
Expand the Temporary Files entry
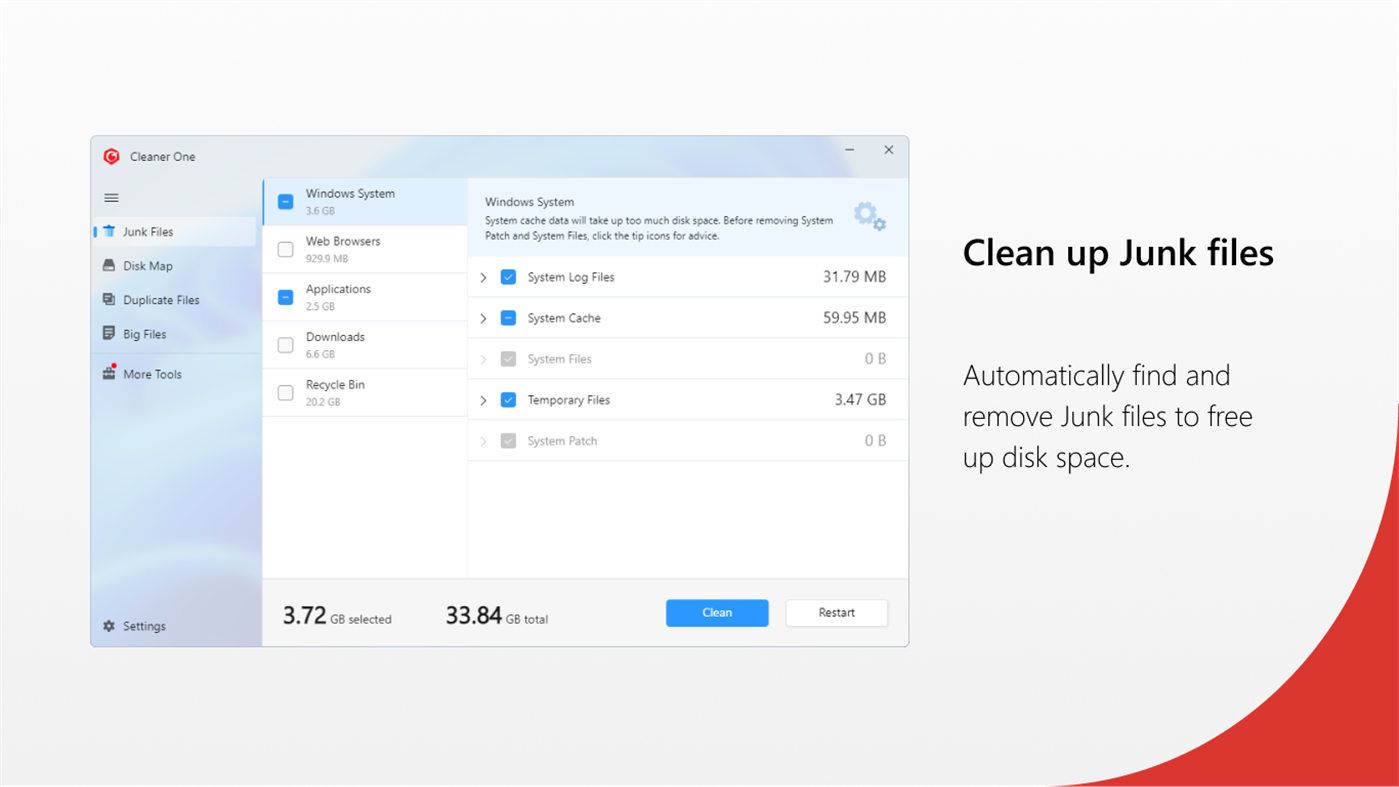[x=483, y=399]
